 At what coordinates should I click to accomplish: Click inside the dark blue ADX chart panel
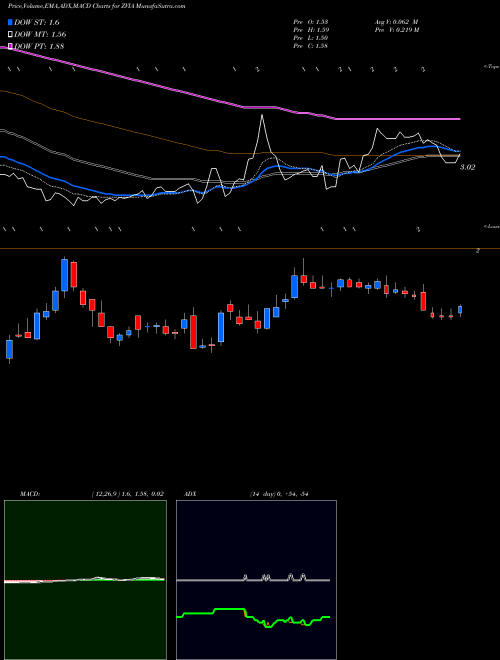point(256,580)
